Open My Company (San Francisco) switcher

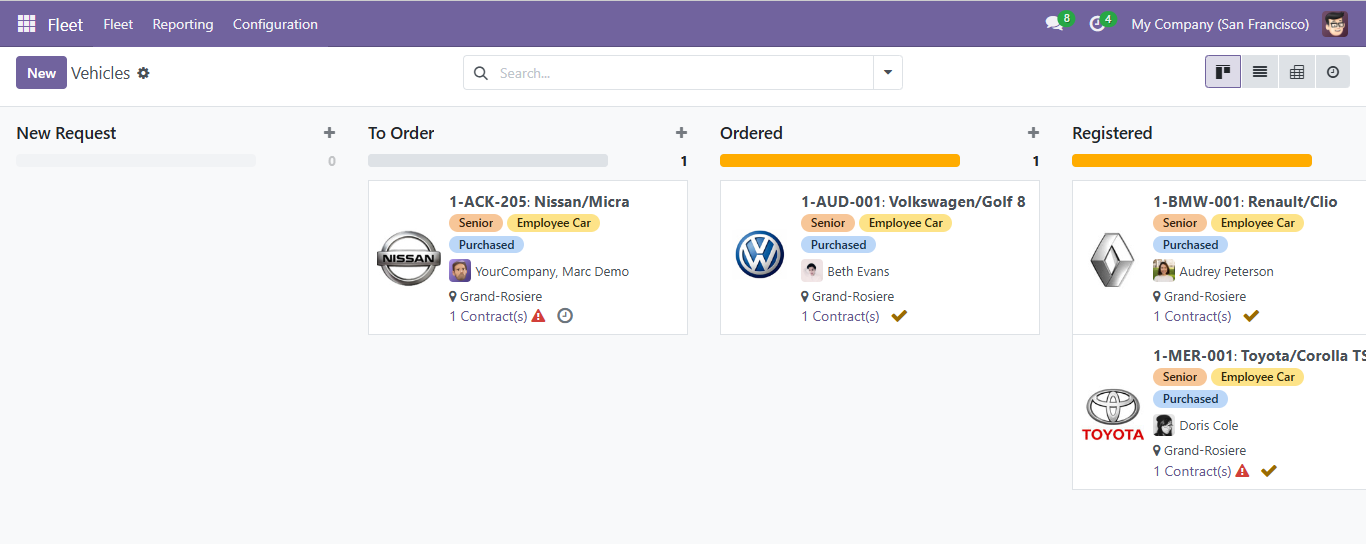coord(1219,24)
